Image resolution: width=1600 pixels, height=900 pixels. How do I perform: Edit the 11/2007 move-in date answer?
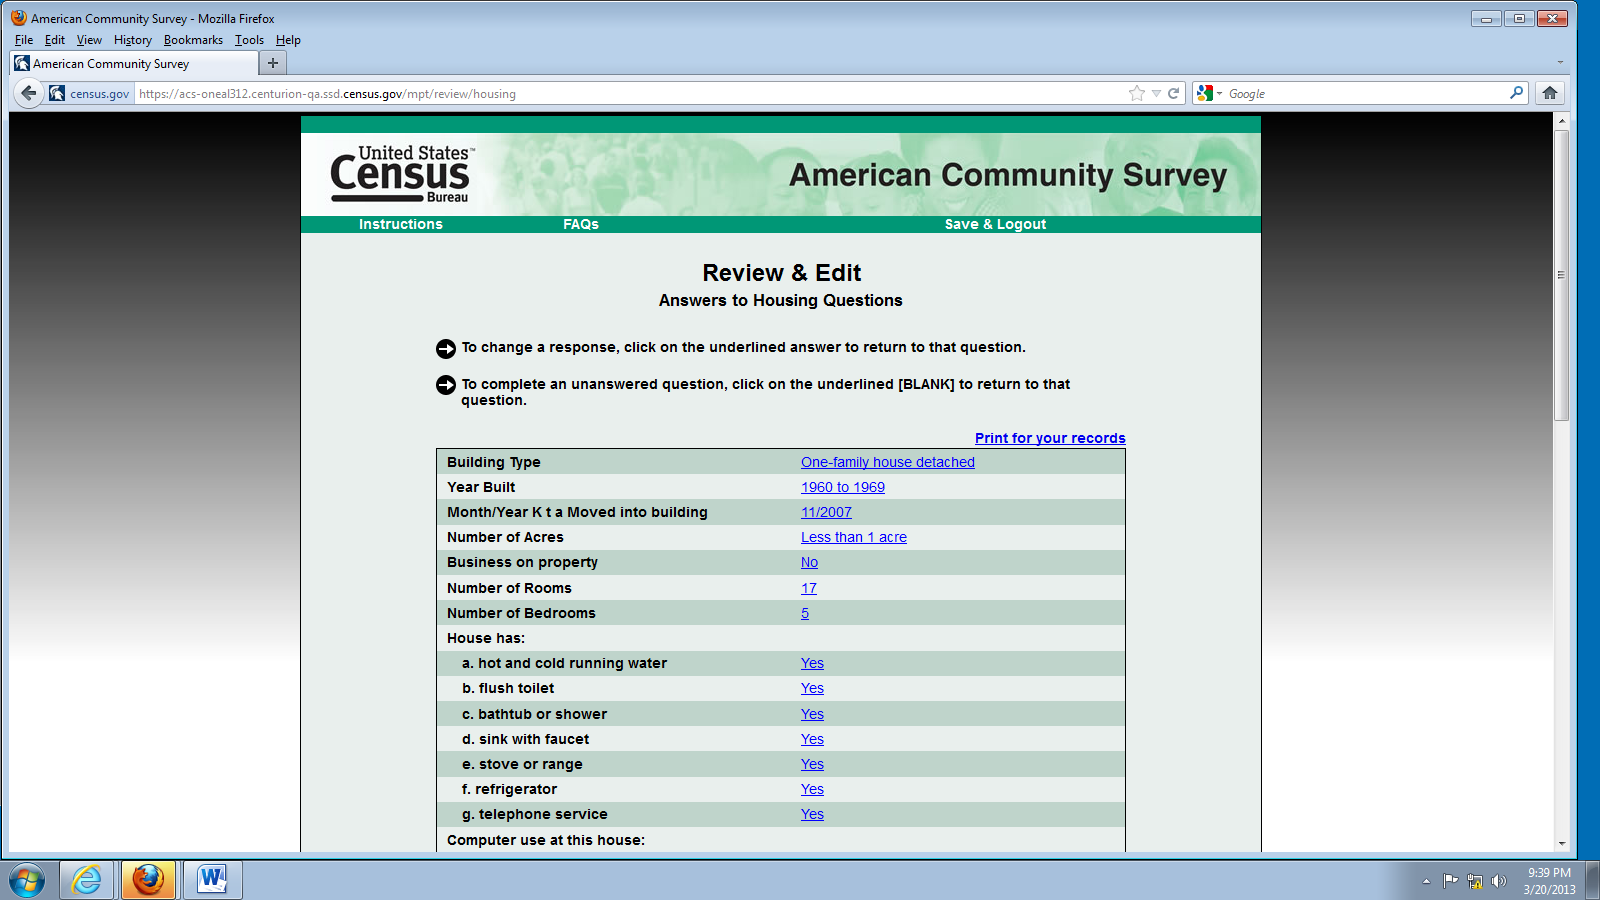pos(826,512)
